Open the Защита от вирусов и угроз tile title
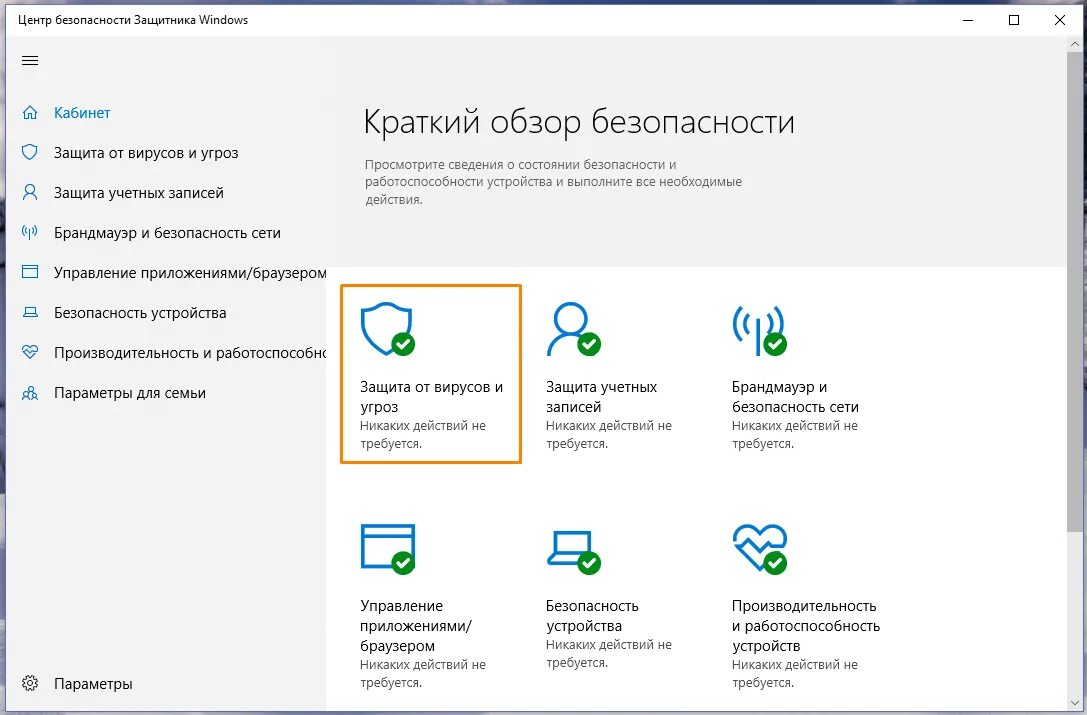 point(431,397)
